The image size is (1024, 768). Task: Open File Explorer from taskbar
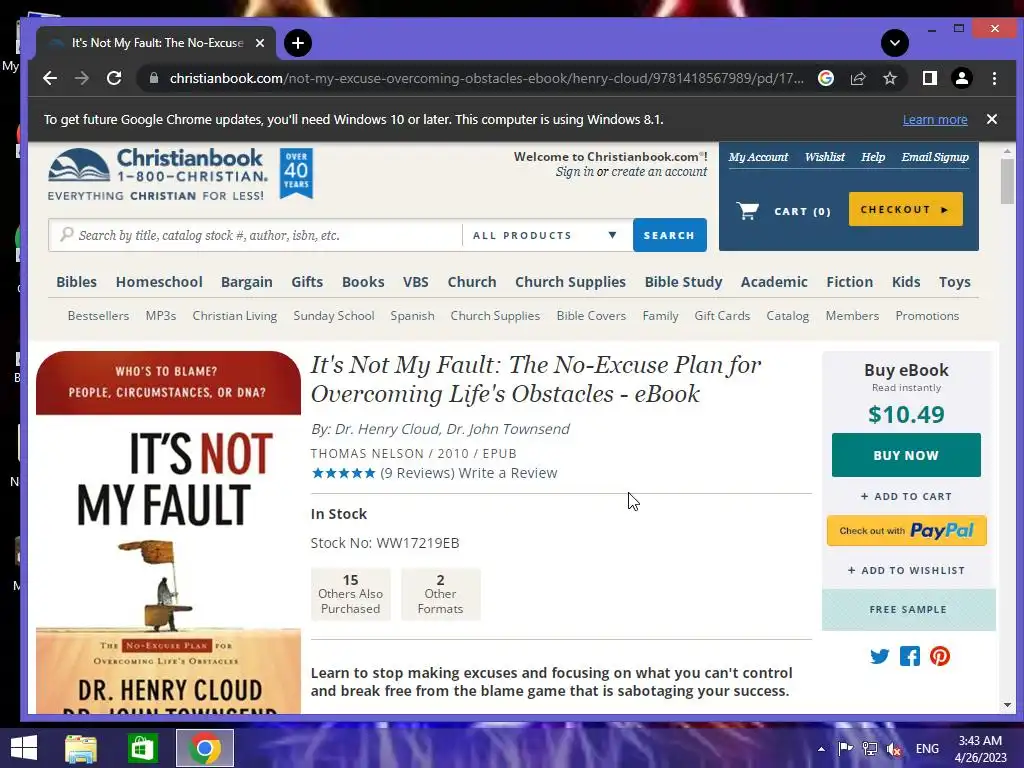(x=81, y=748)
